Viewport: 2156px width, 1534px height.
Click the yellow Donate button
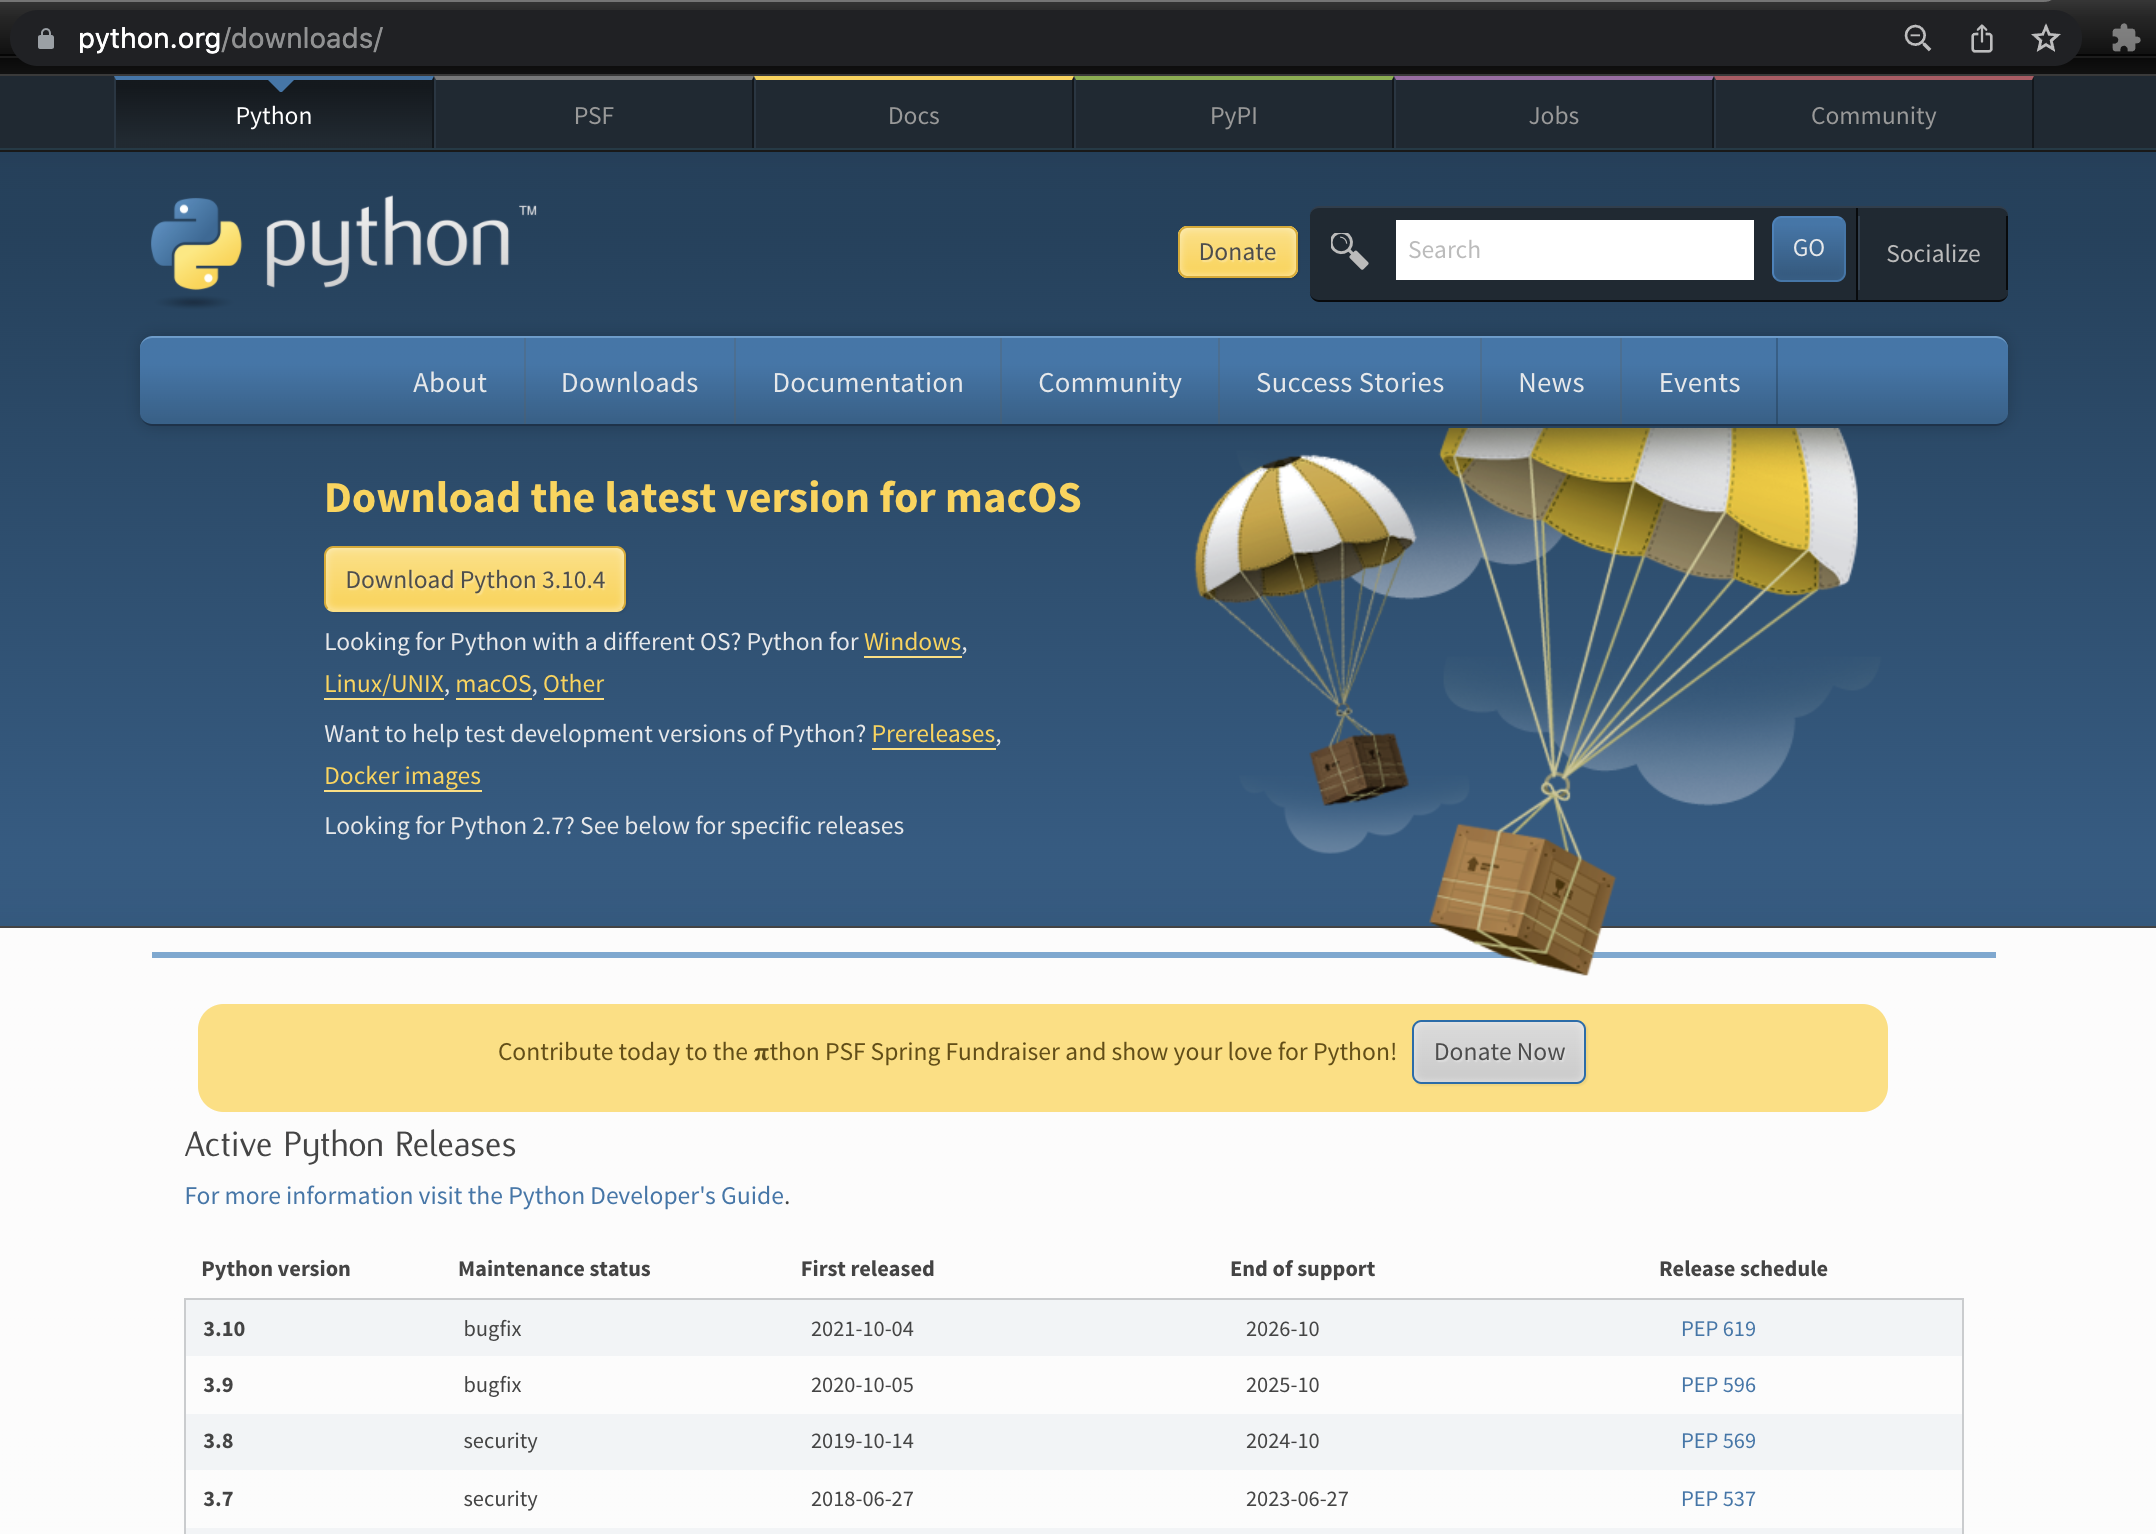tap(1237, 252)
